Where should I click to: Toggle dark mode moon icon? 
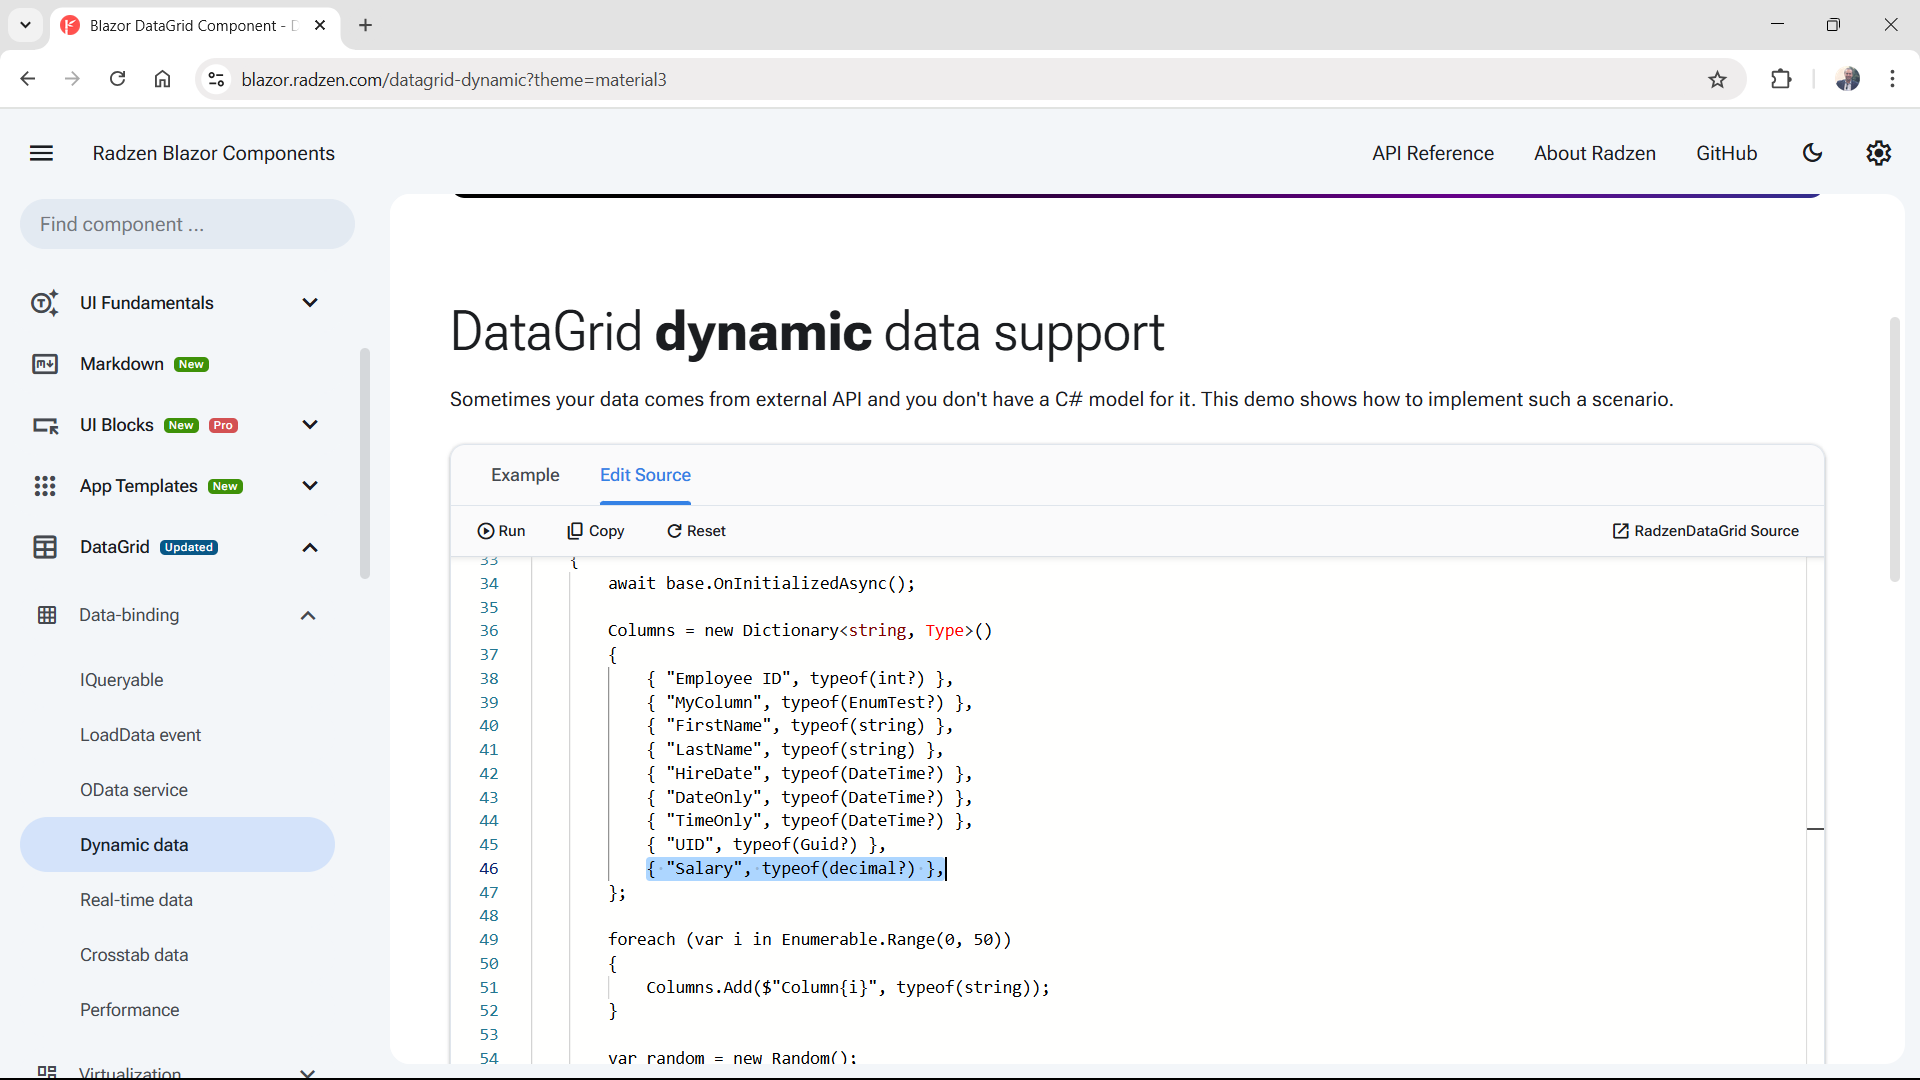pos(1812,153)
